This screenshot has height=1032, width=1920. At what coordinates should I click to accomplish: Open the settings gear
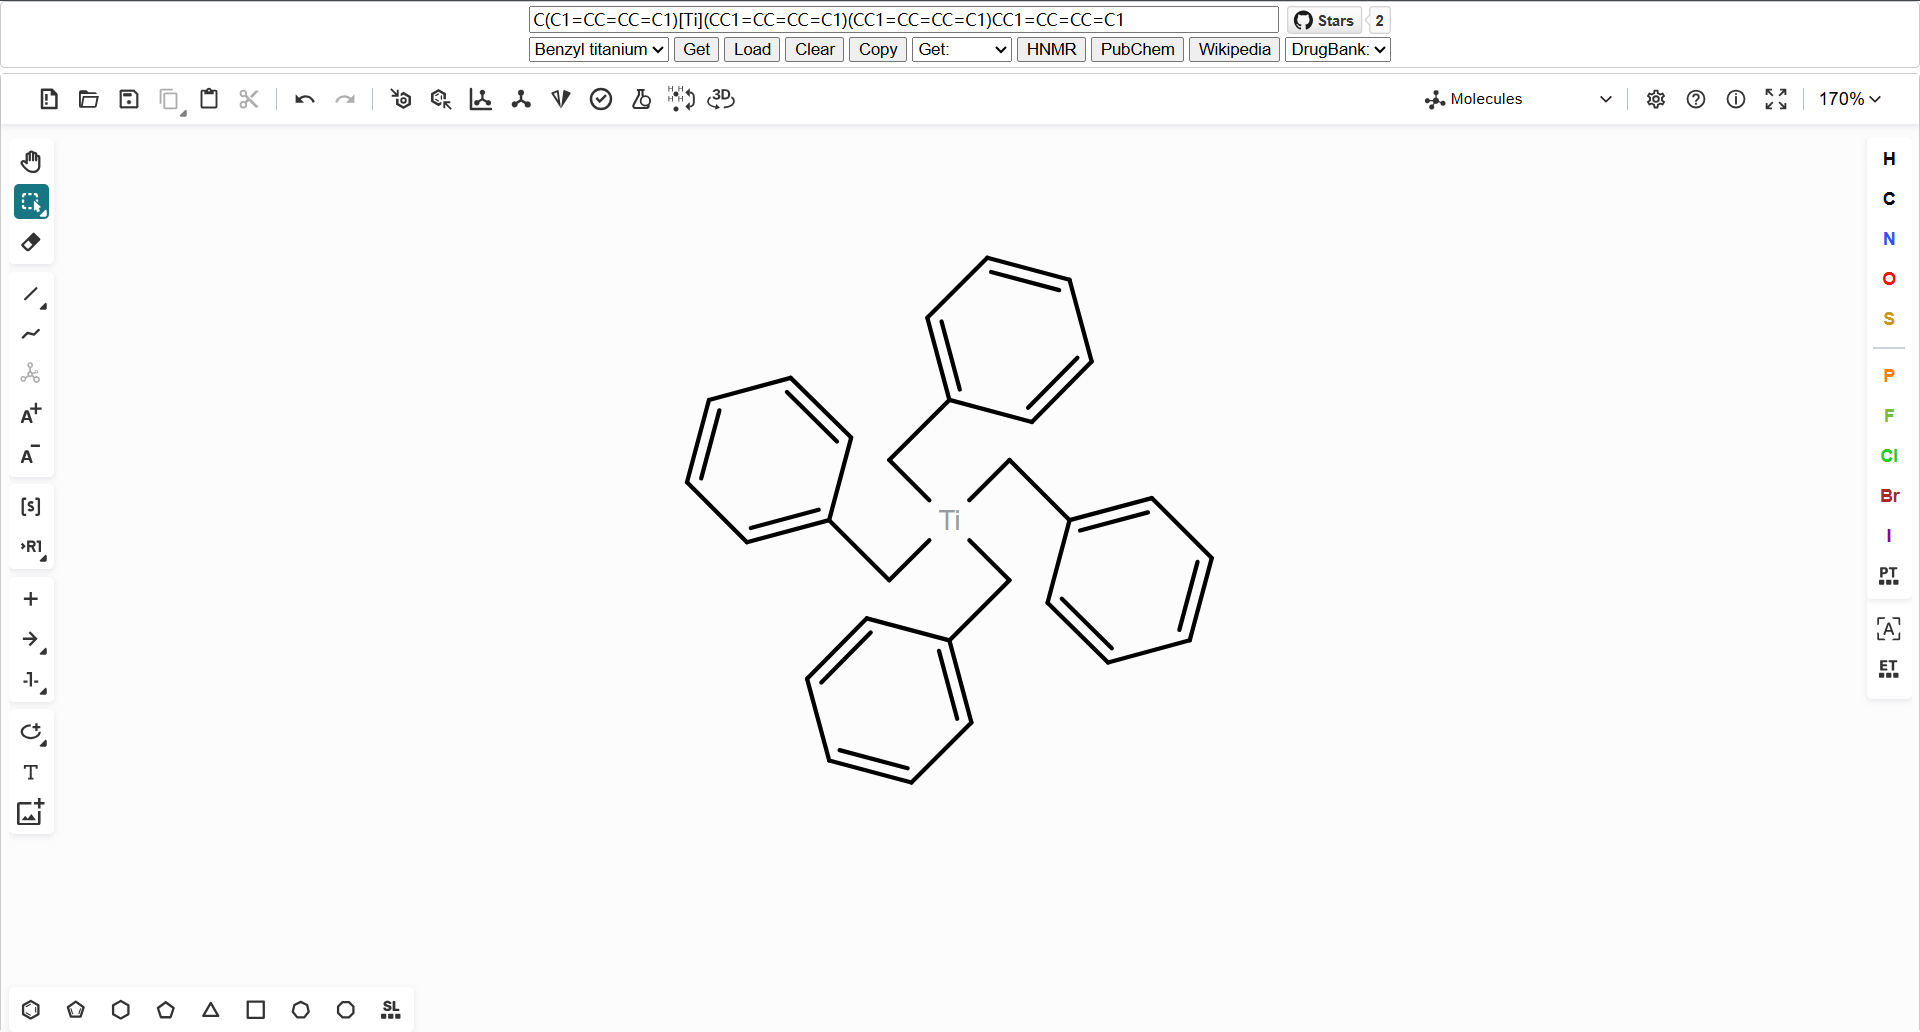pos(1655,99)
